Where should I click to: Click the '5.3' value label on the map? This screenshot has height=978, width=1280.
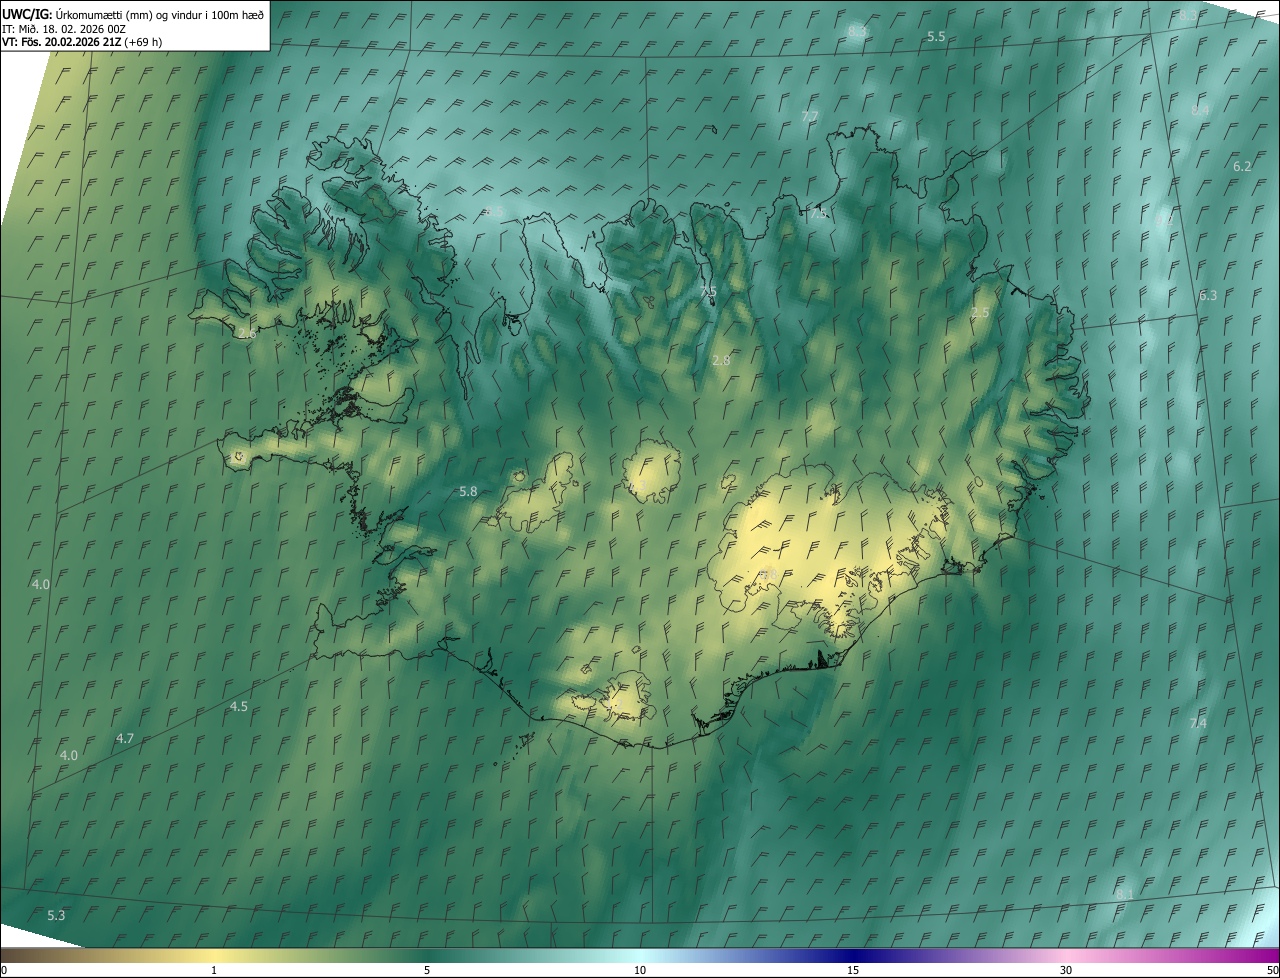click(x=56, y=915)
